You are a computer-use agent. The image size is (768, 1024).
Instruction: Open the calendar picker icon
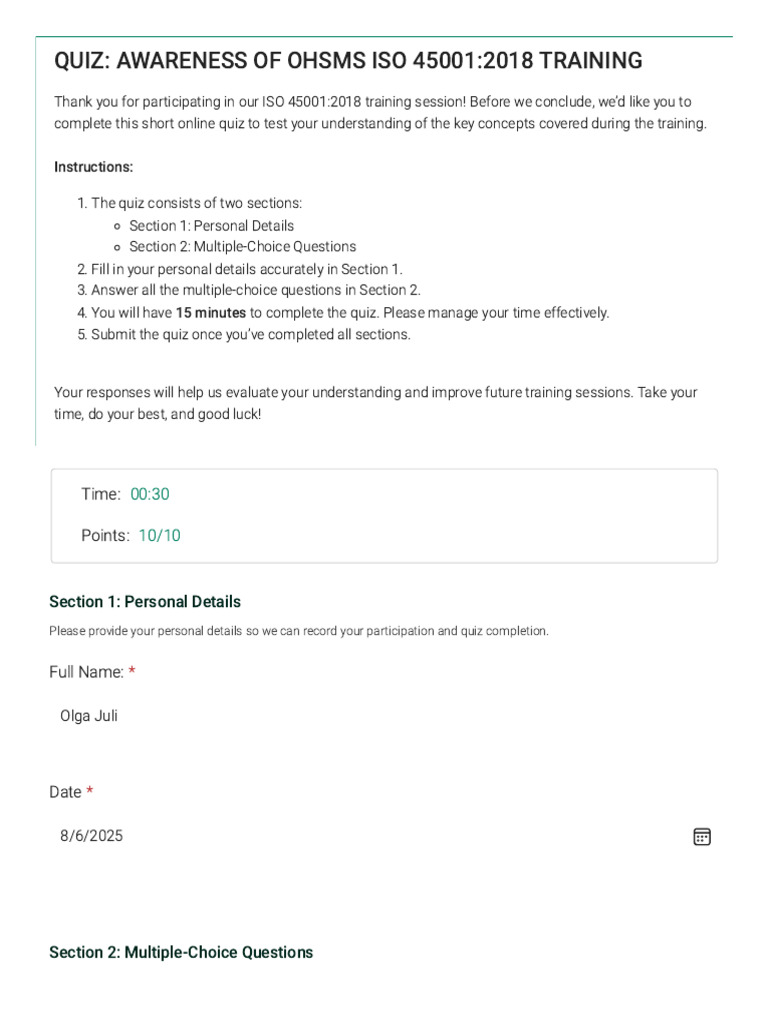[x=701, y=837]
